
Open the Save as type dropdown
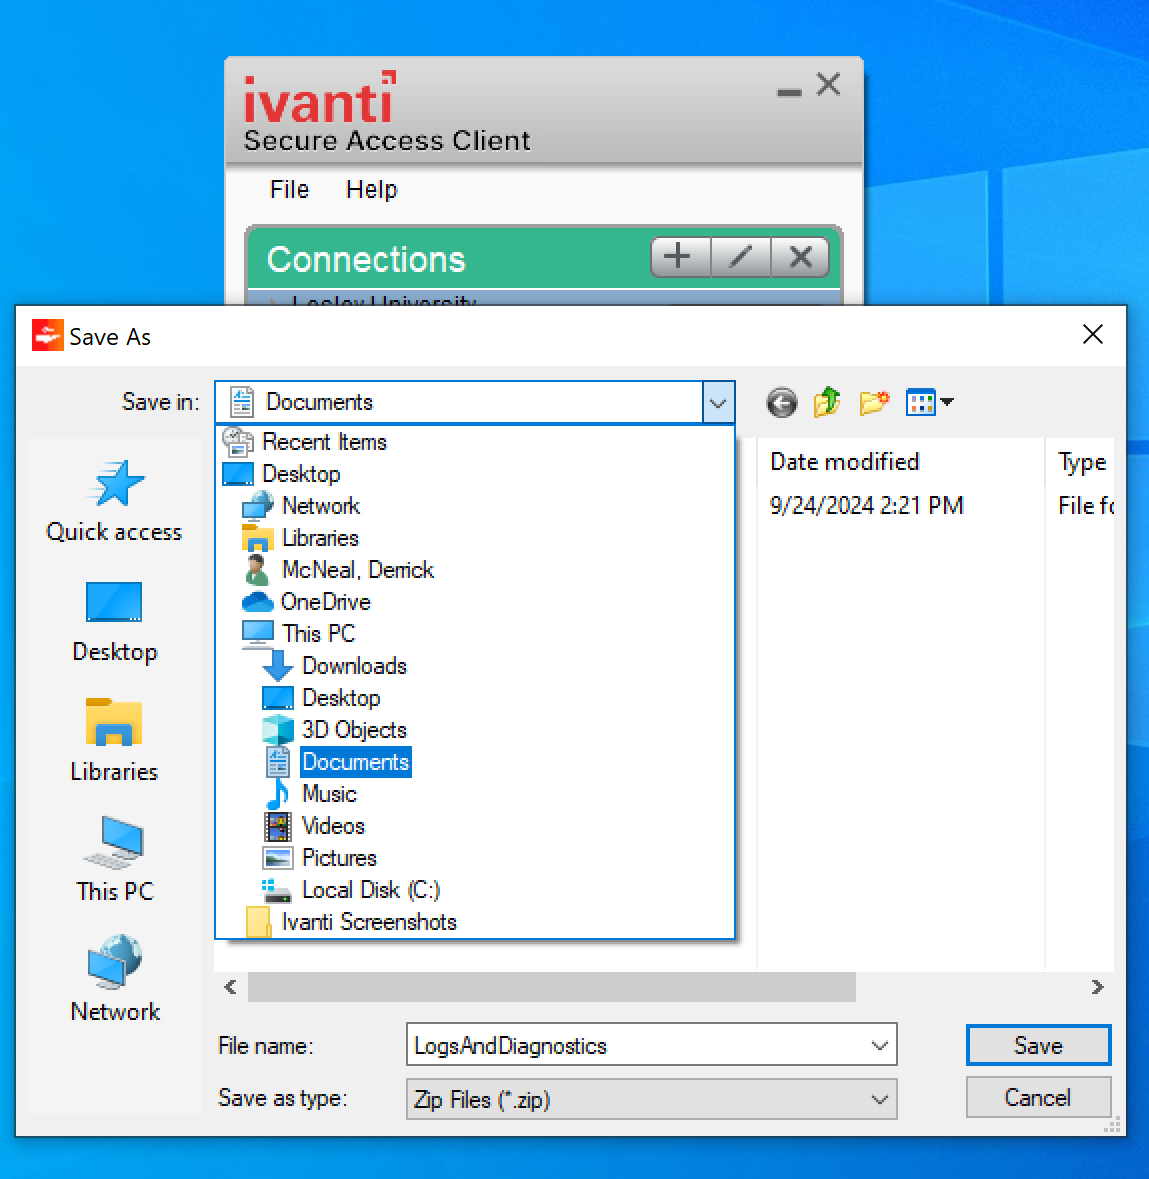651,1099
